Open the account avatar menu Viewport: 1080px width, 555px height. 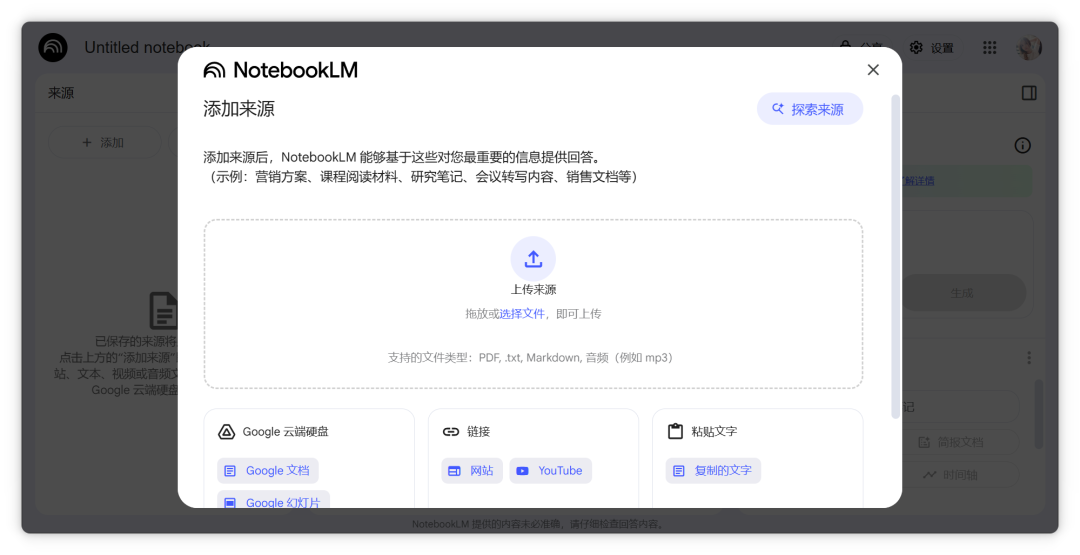click(1028, 48)
